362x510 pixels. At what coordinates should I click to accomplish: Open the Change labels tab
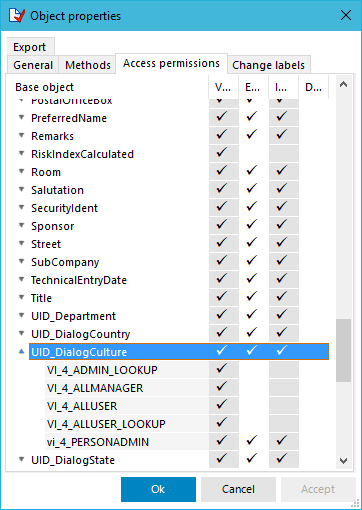coord(269,65)
